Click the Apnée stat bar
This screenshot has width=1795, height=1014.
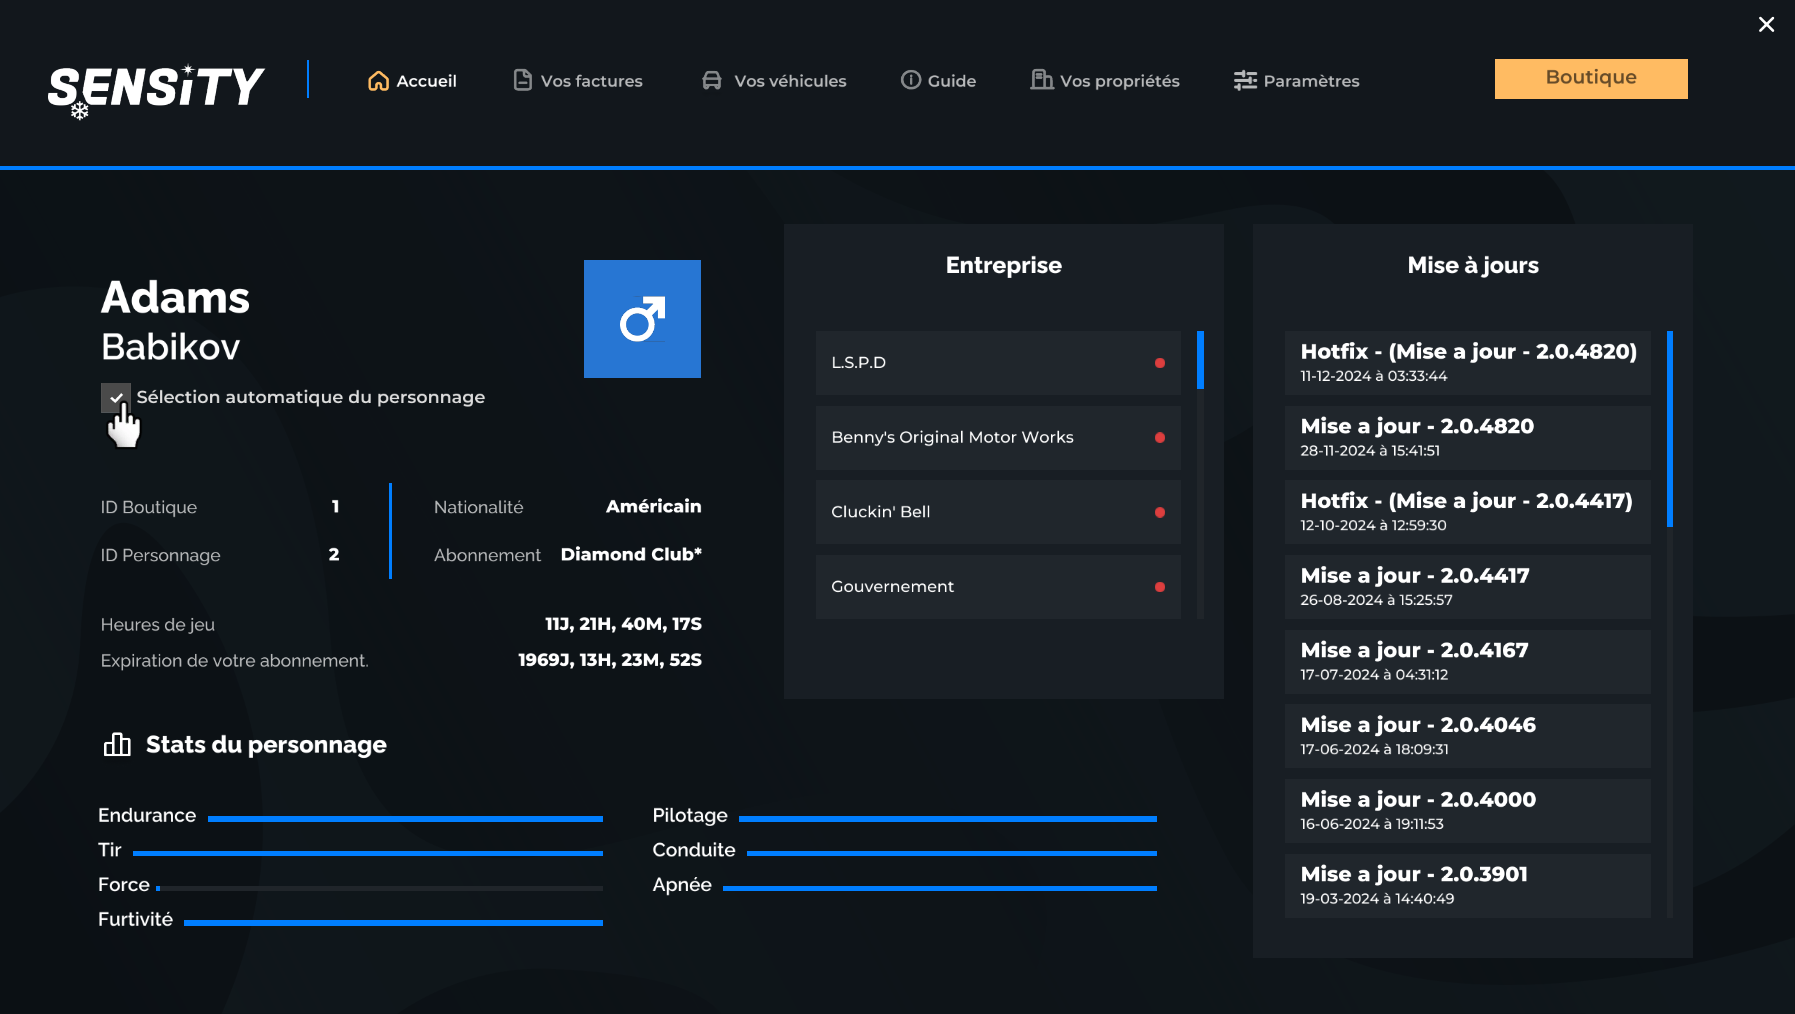(x=940, y=888)
